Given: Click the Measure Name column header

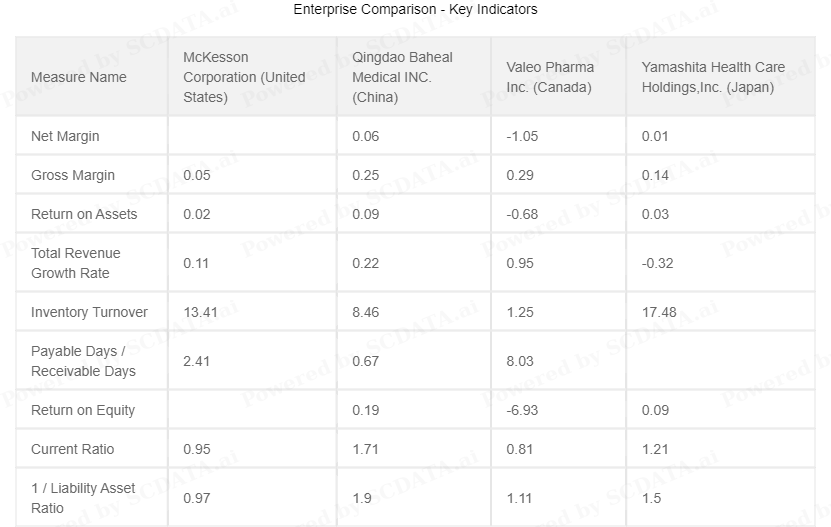Looking at the screenshot, I should 78,77.
